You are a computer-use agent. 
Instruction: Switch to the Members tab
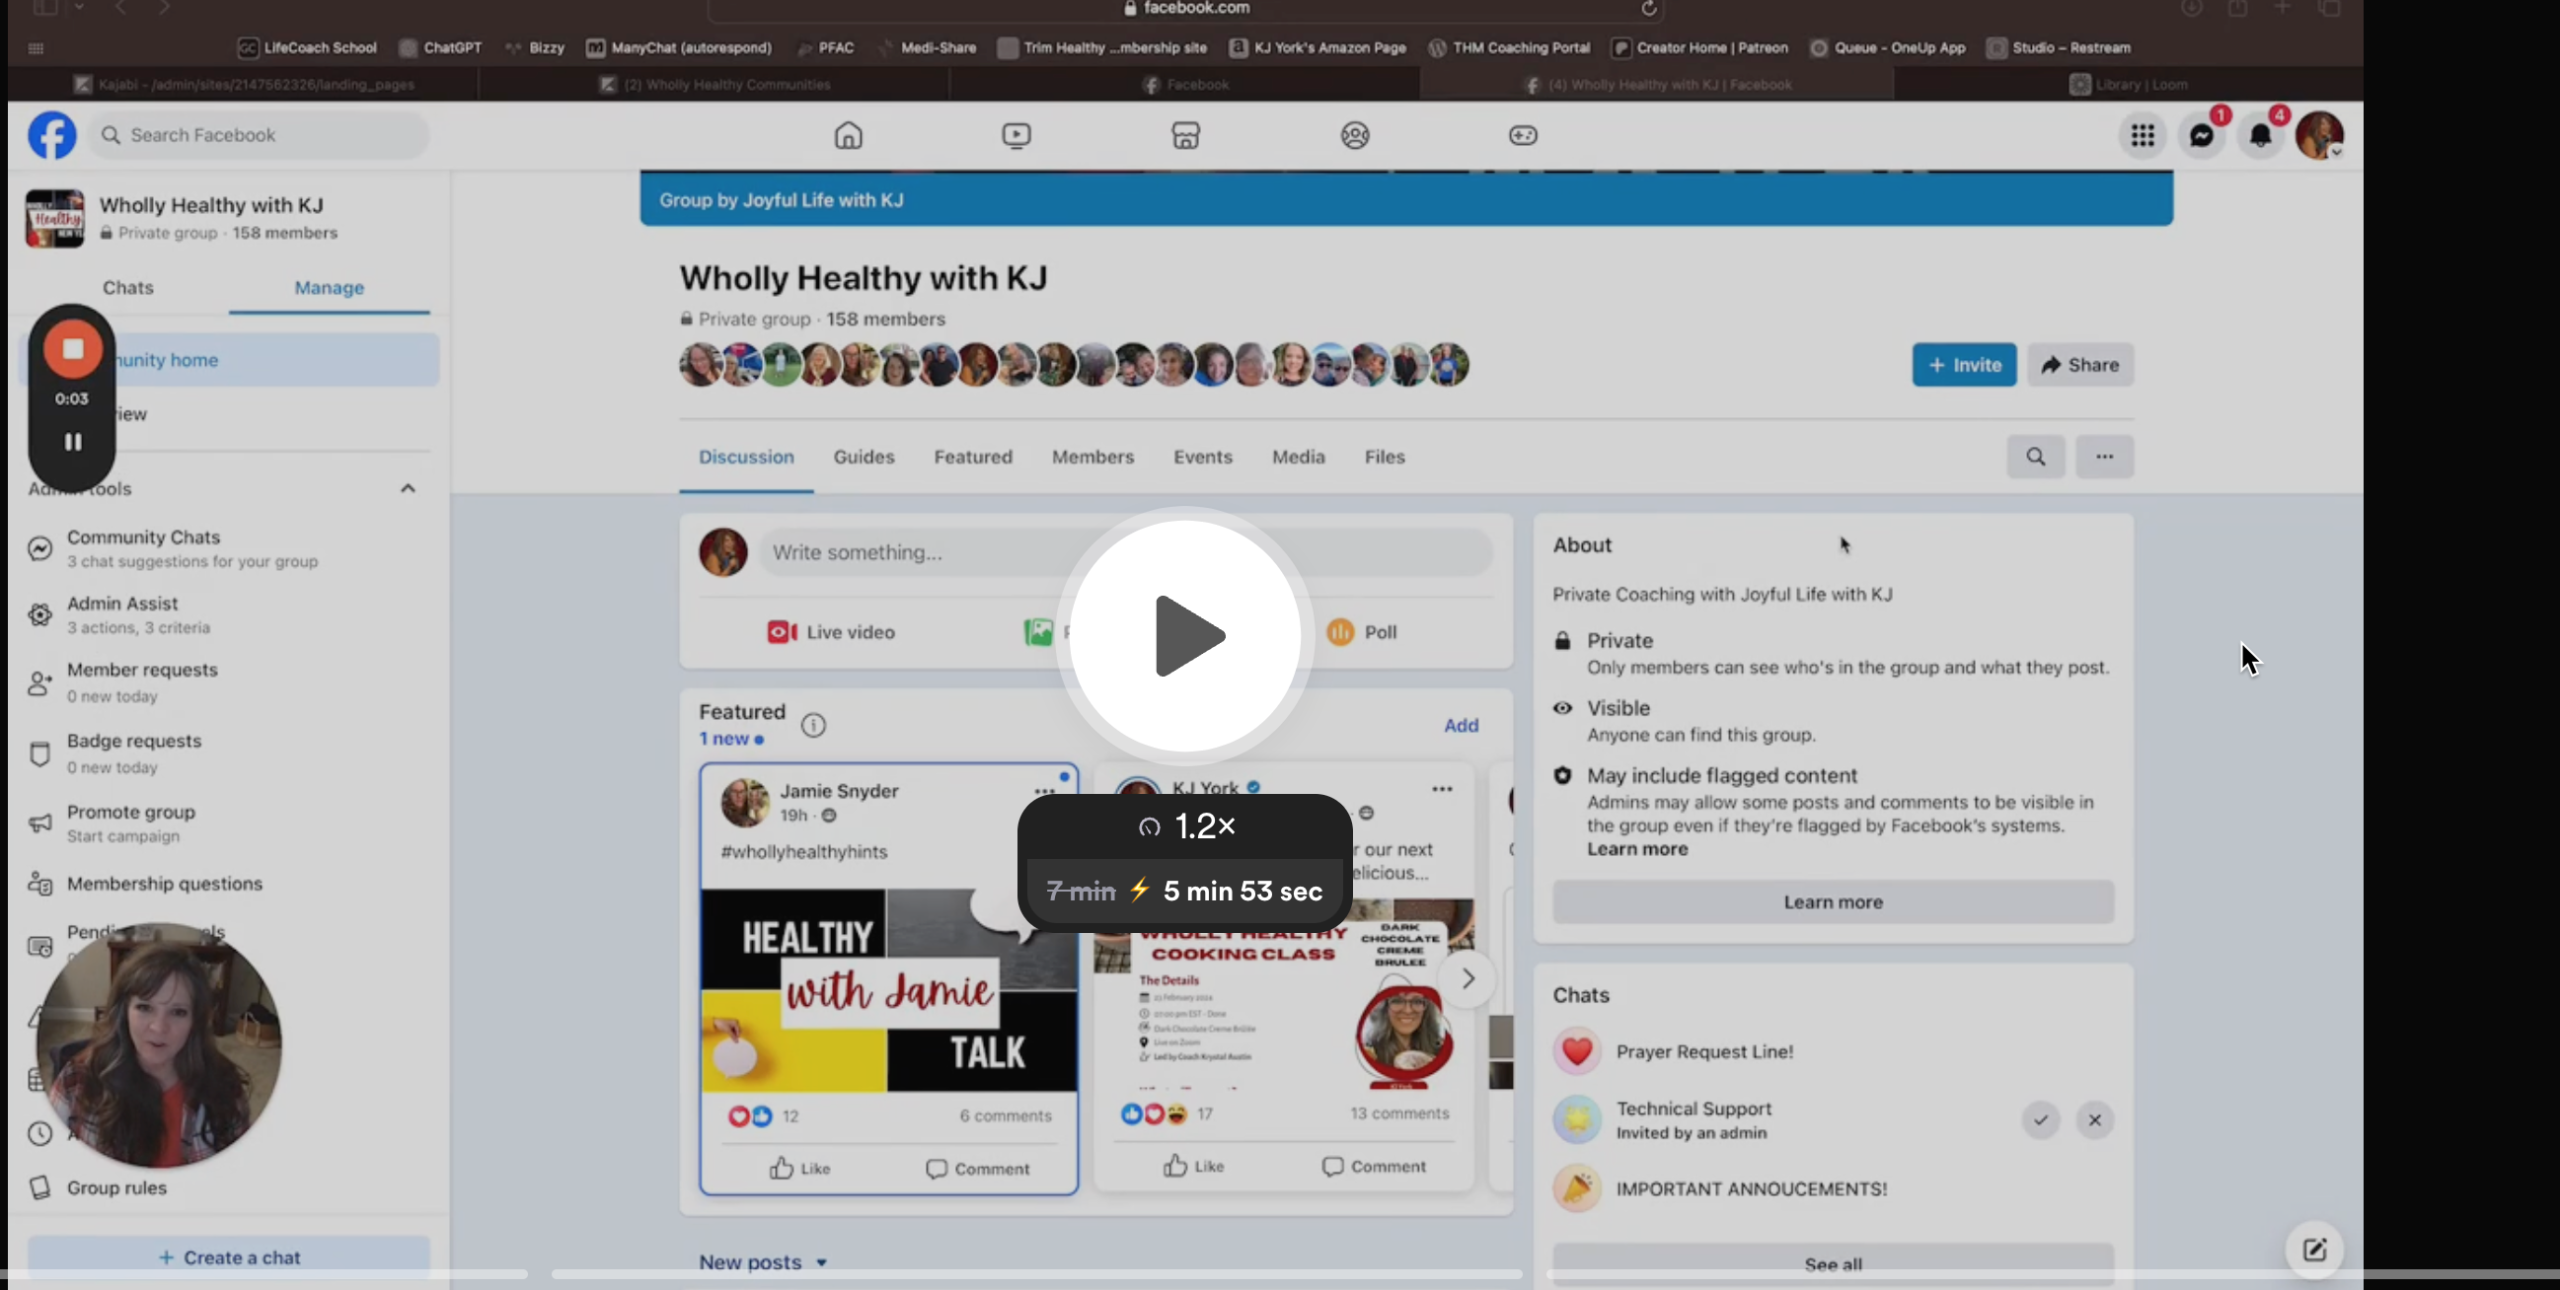1092,457
